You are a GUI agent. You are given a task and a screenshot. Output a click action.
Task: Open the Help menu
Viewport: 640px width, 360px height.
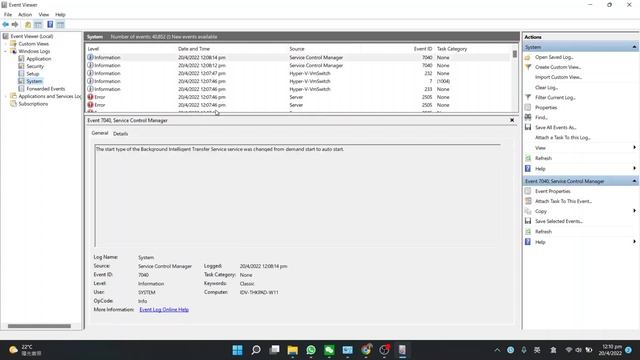(60, 14)
